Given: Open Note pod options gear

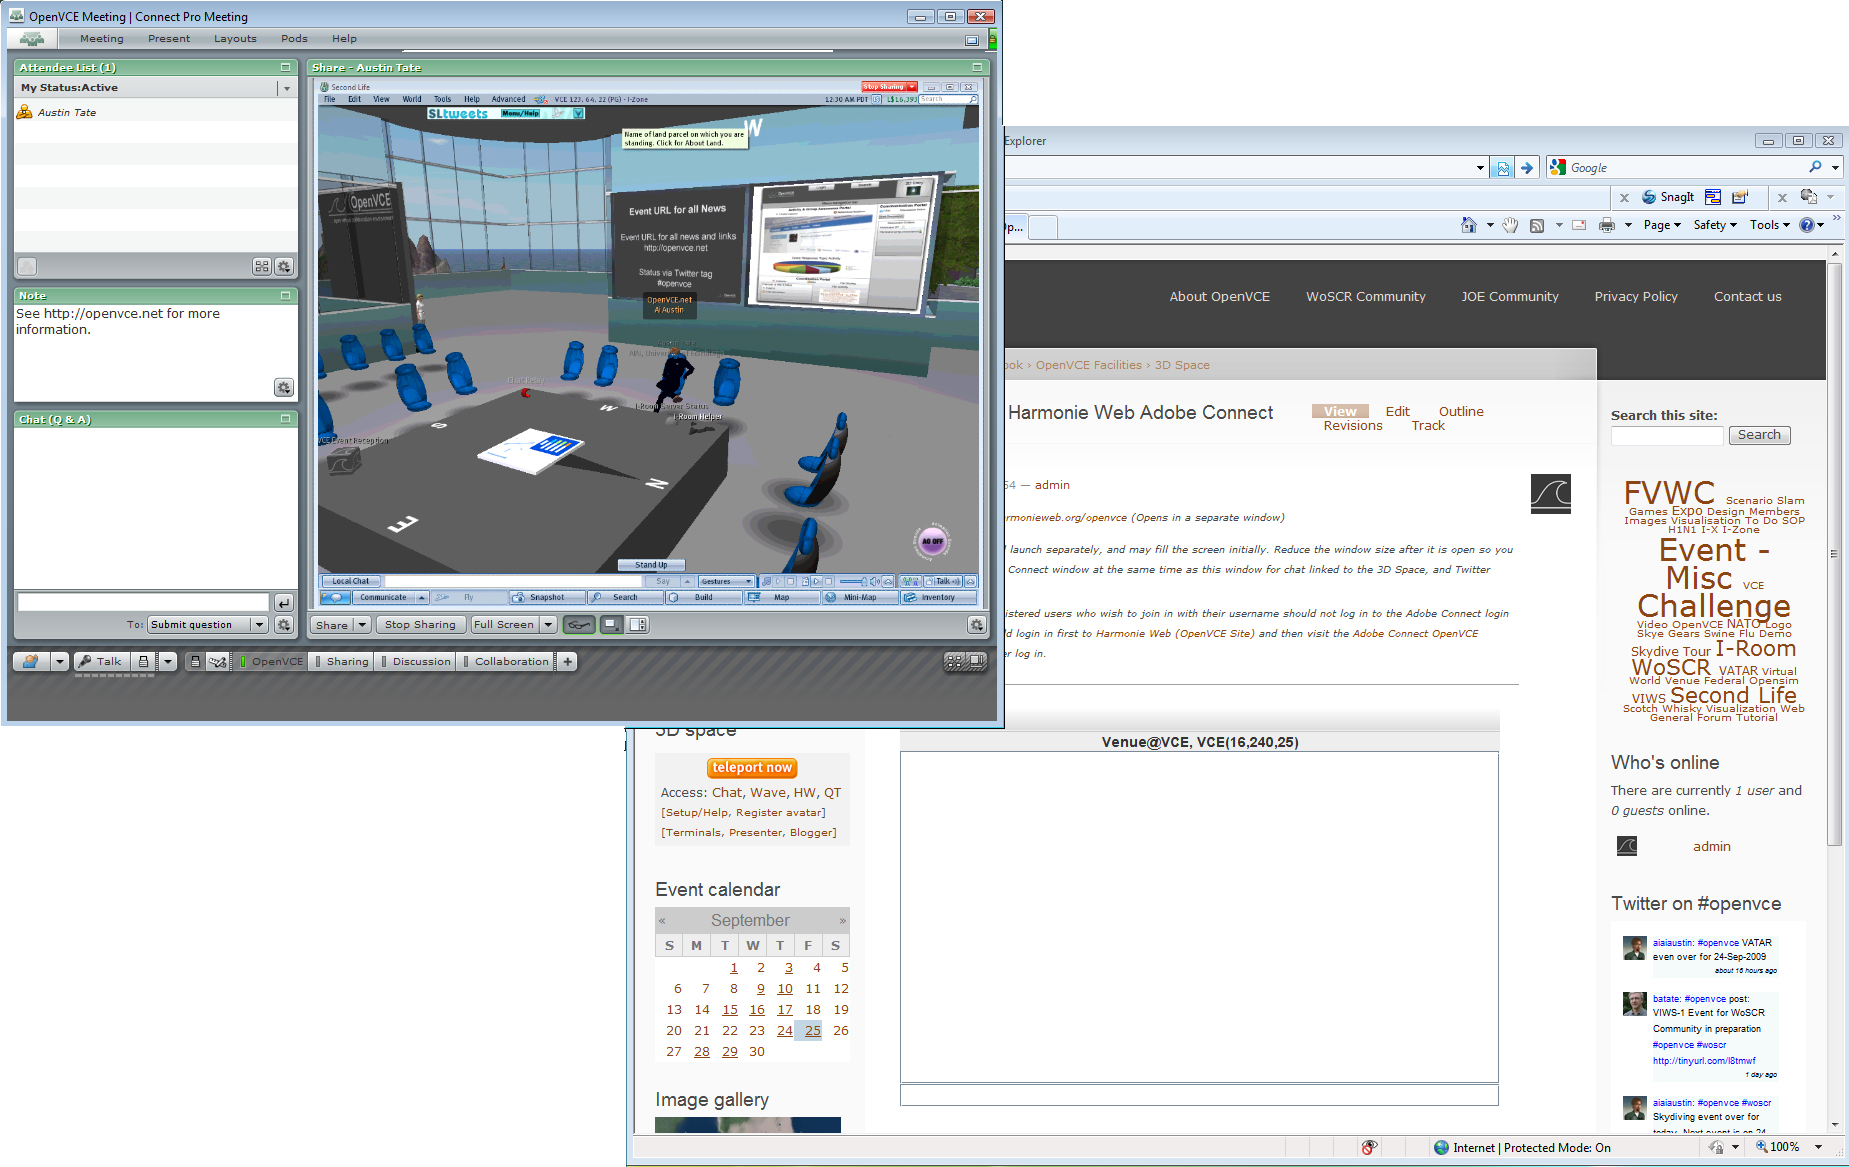Looking at the screenshot, I should [x=285, y=387].
